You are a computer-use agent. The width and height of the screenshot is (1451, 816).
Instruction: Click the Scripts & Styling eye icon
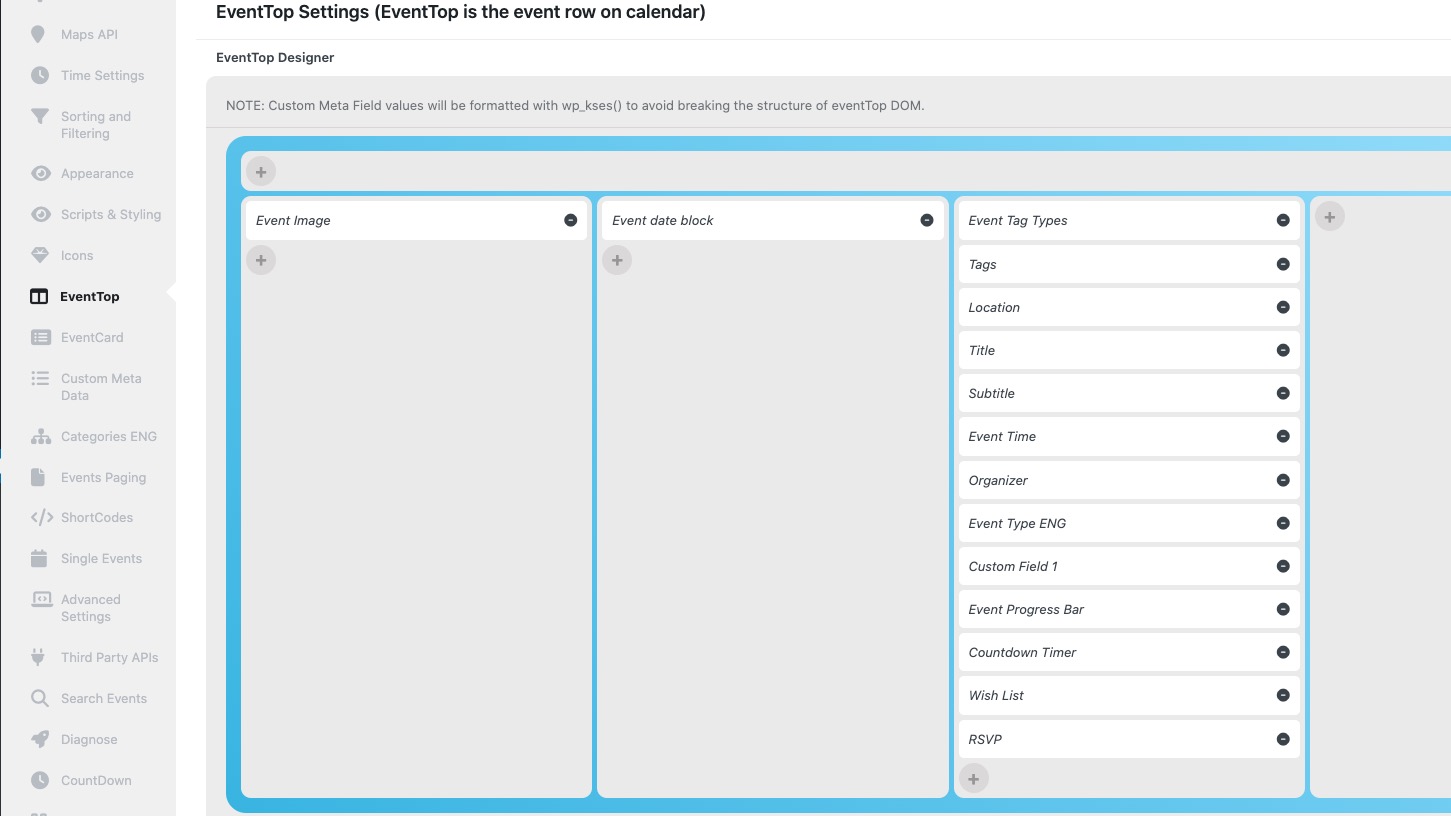pos(40,215)
